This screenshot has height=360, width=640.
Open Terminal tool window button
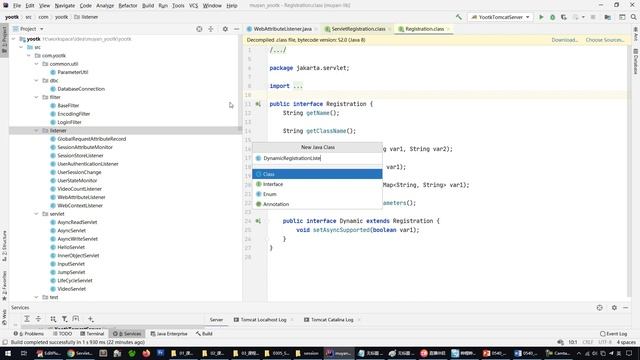(92, 334)
